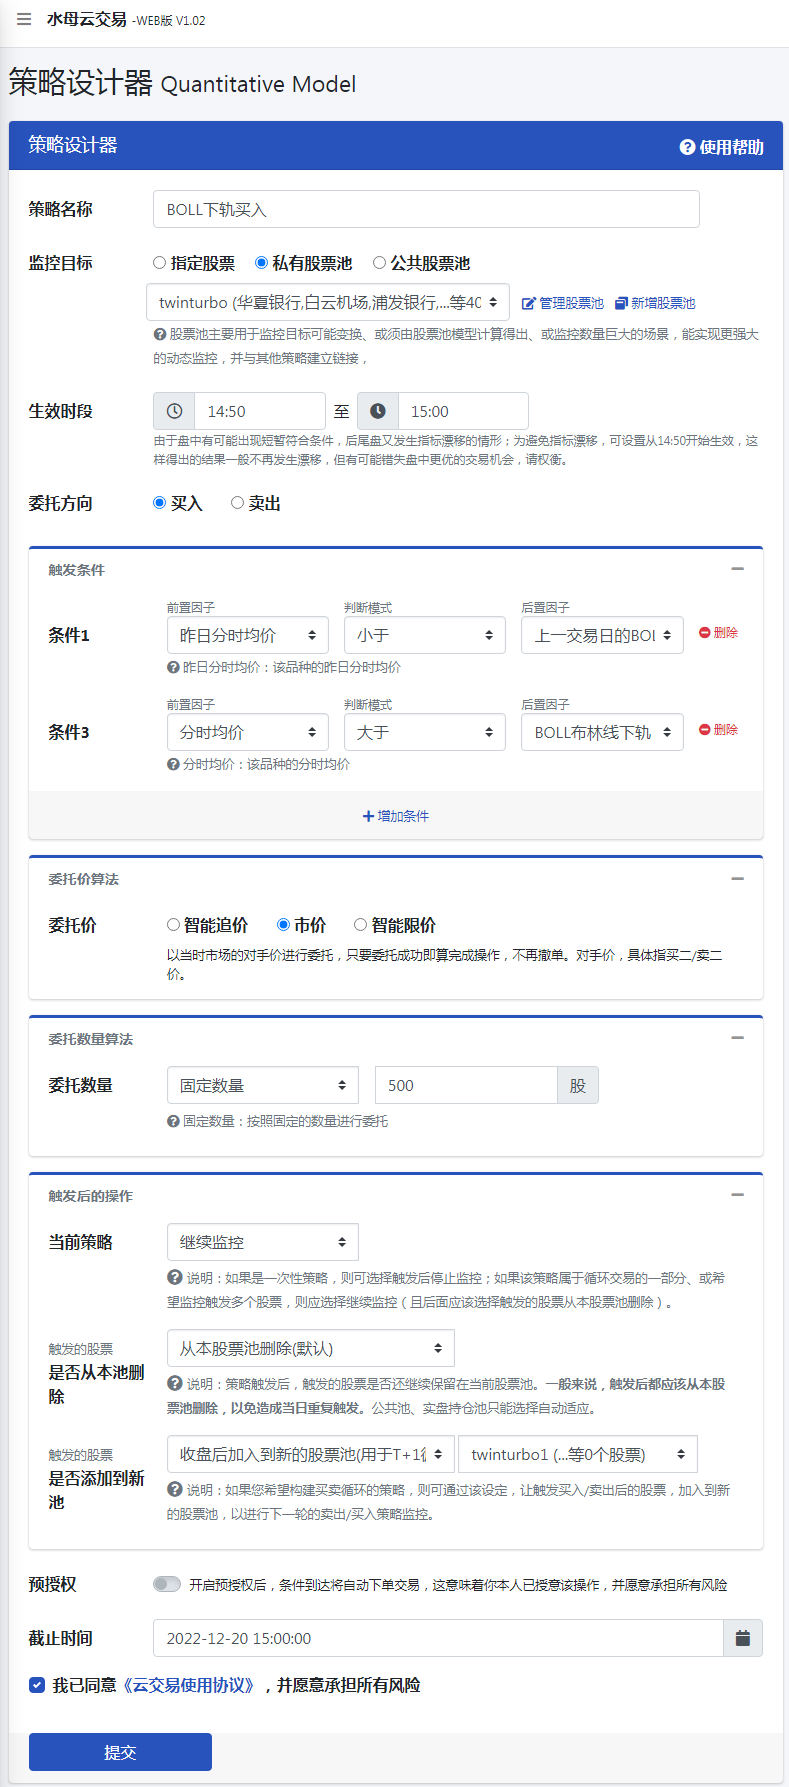Toggle the 我已同意 agreement checkbox
This screenshot has height=1787, width=789.
[x=37, y=1685]
